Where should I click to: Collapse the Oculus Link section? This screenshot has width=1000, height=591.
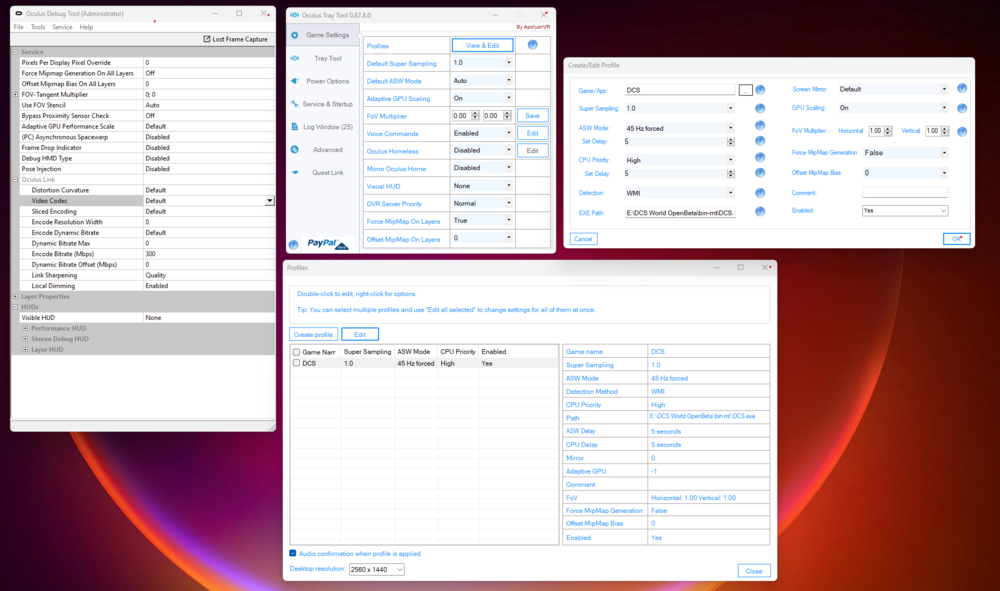(x=15, y=180)
